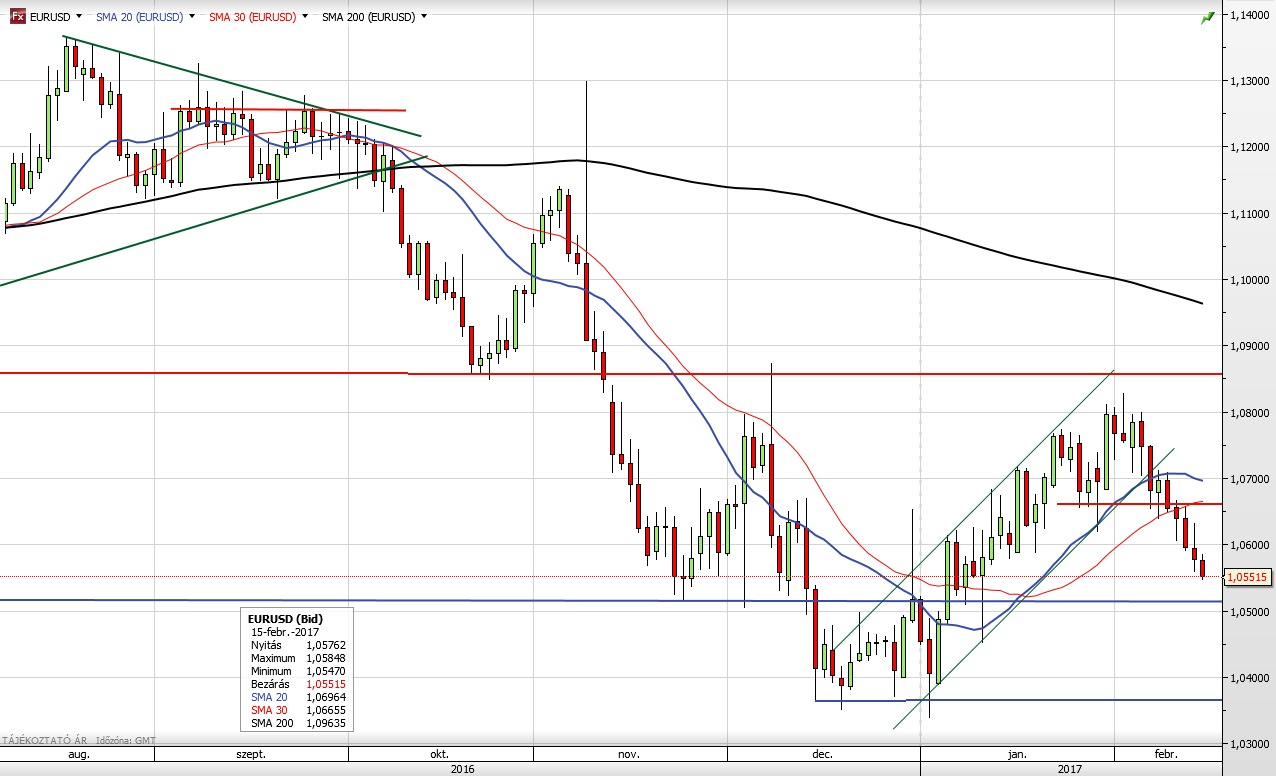
Task: Click the 'Nyitás' row label
Action: pos(265,646)
